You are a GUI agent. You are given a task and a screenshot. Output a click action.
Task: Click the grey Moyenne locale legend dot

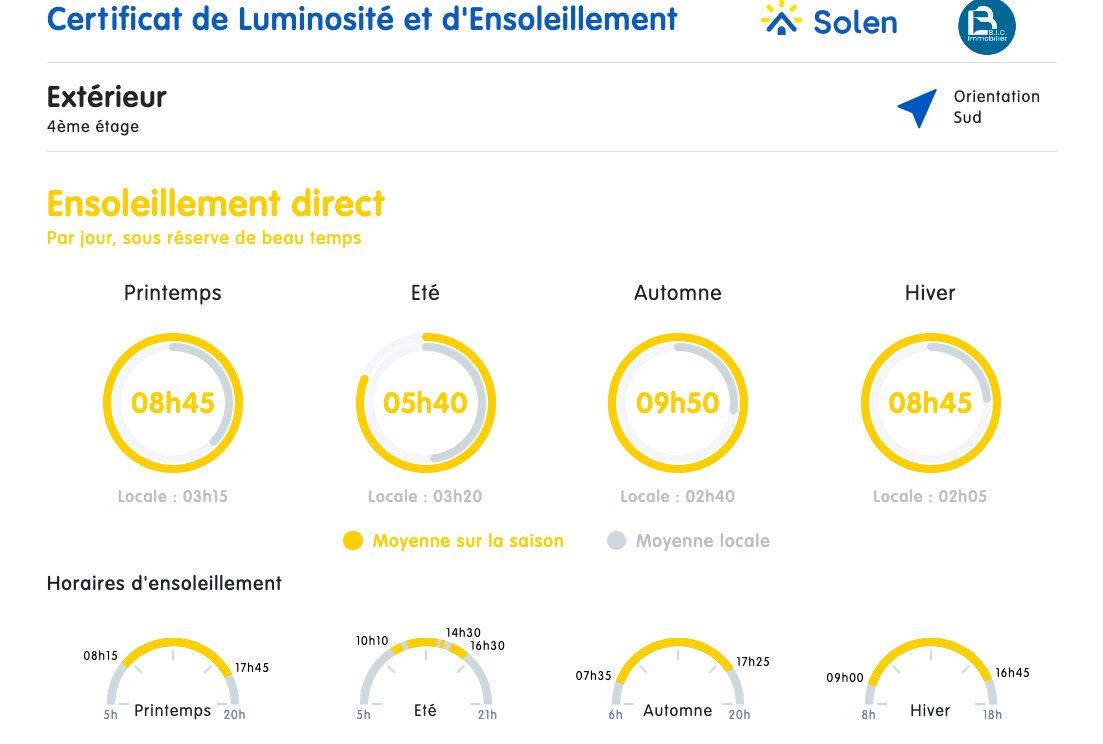616,541
